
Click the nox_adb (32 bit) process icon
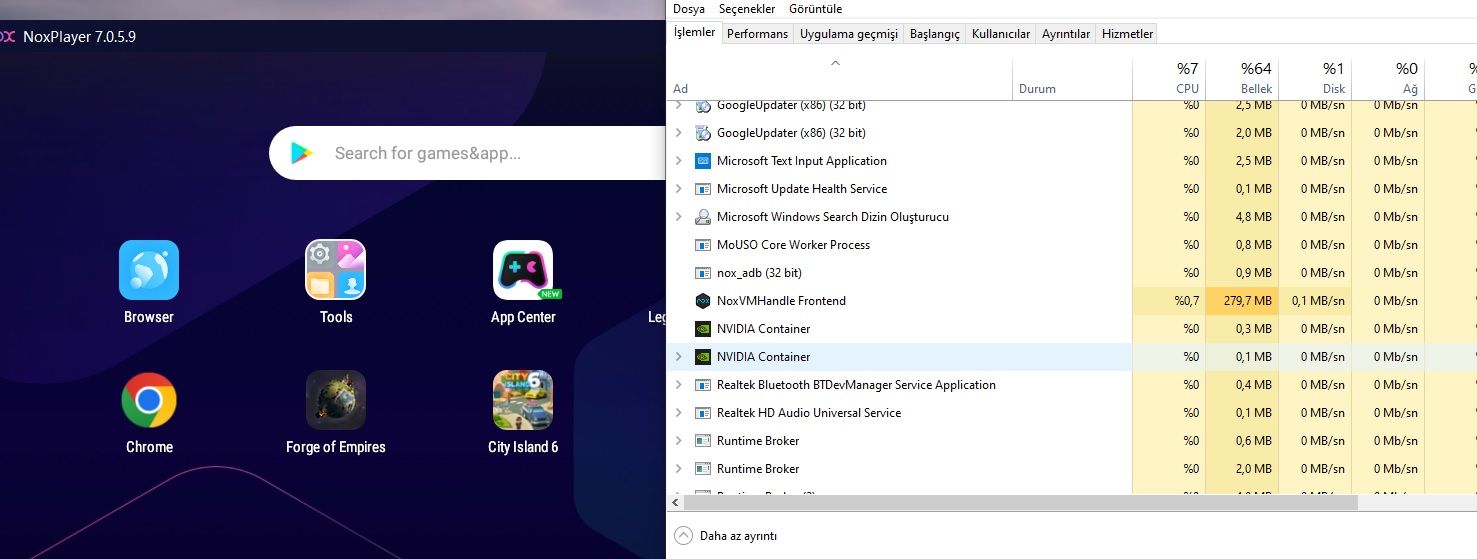pos(702,272)
